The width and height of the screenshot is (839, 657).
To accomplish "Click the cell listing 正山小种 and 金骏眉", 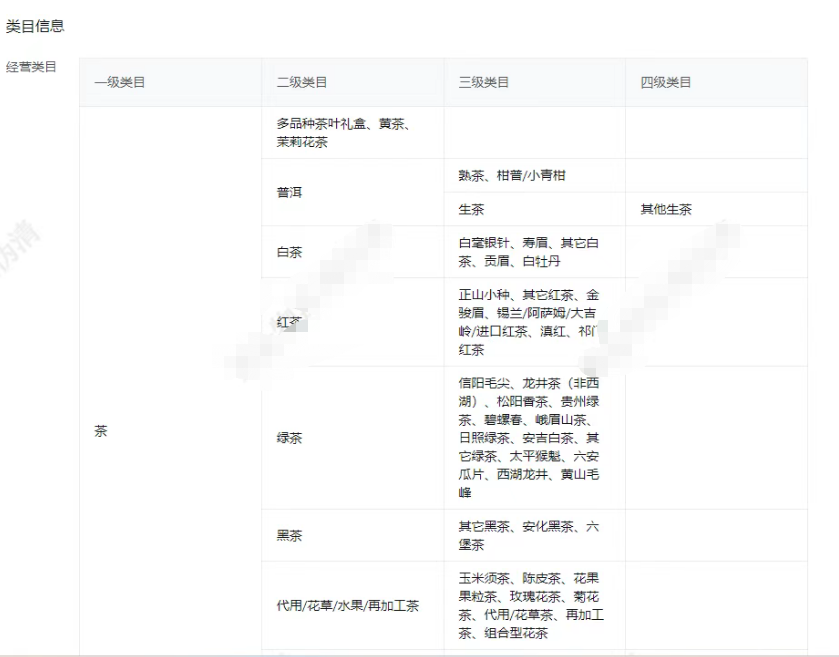I will coord(528,322).
